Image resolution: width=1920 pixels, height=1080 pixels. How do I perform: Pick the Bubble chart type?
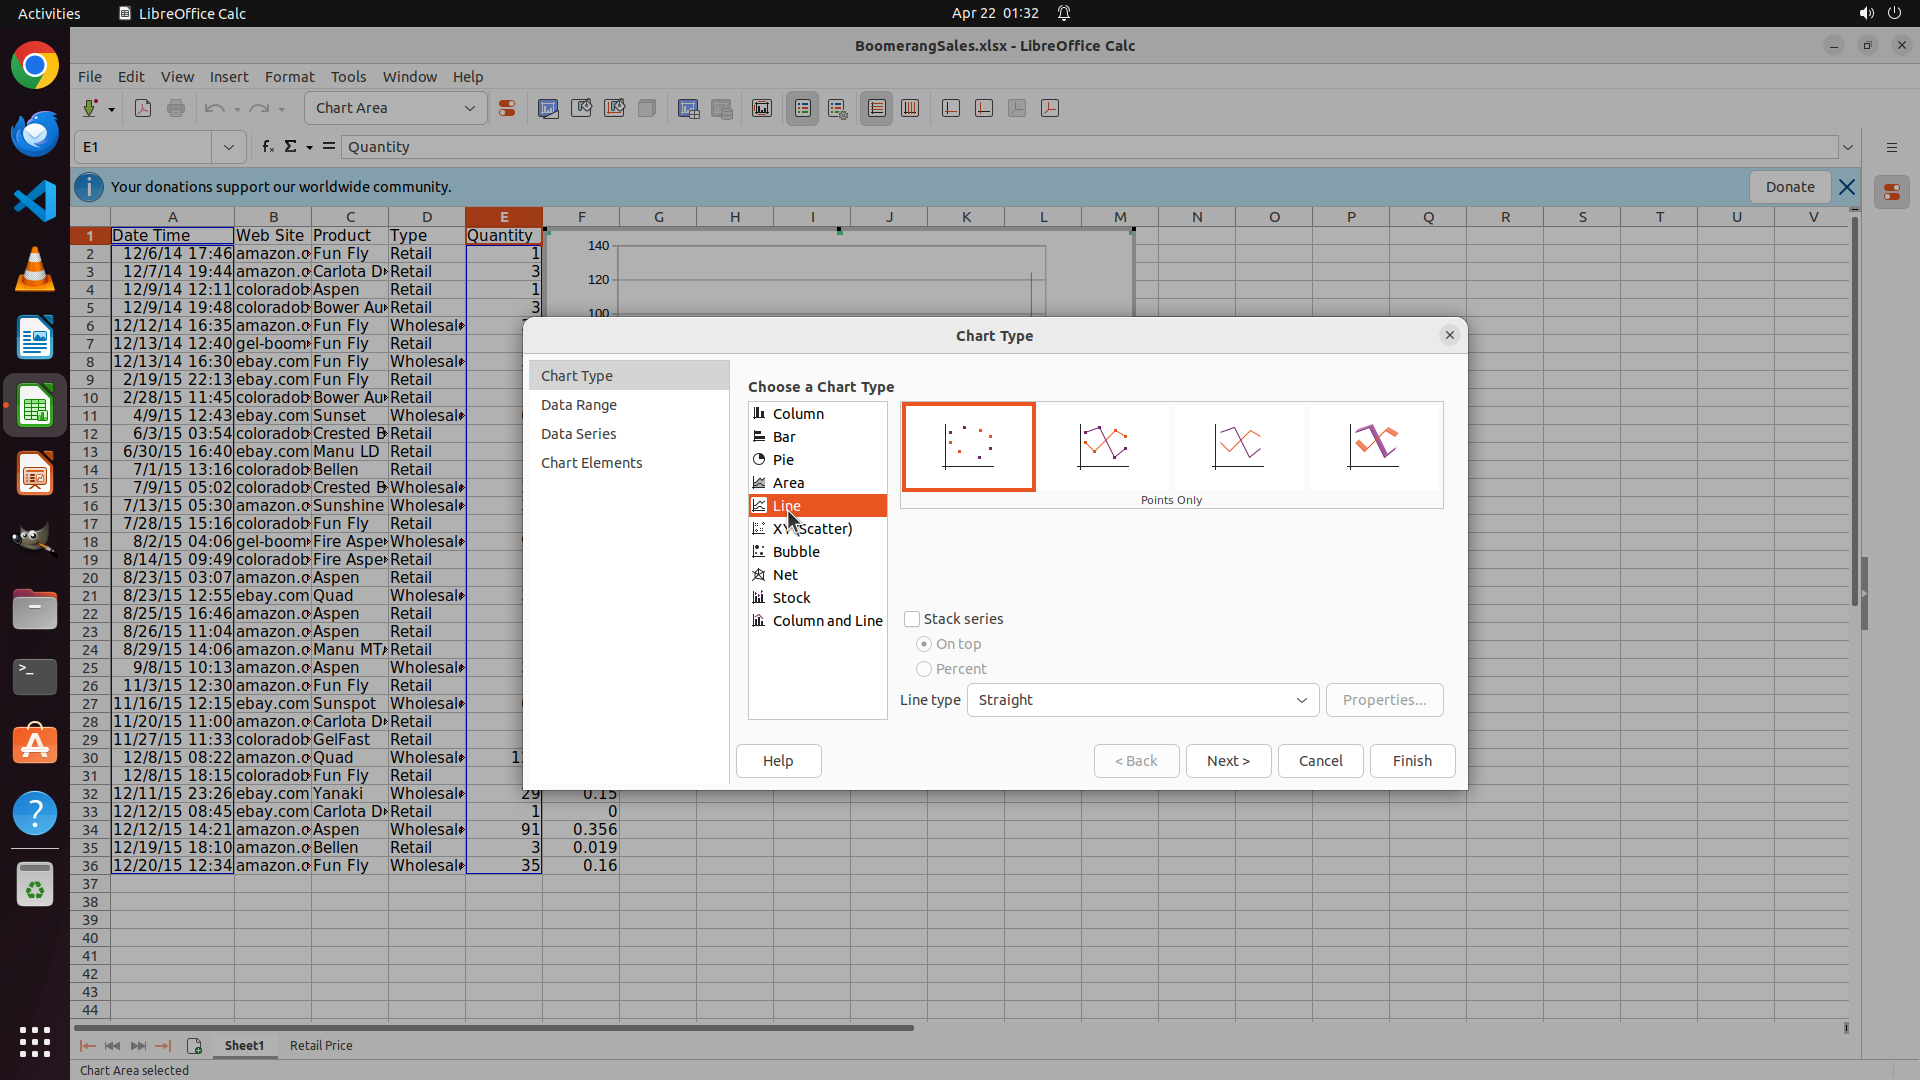point(796,552)
